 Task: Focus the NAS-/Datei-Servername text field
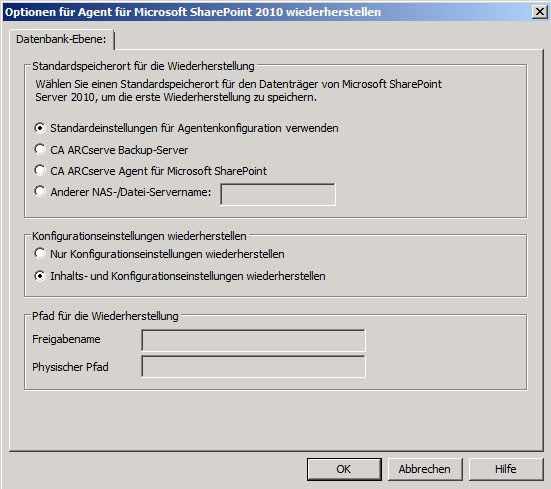pyautogui.click(x=278, y=194)
